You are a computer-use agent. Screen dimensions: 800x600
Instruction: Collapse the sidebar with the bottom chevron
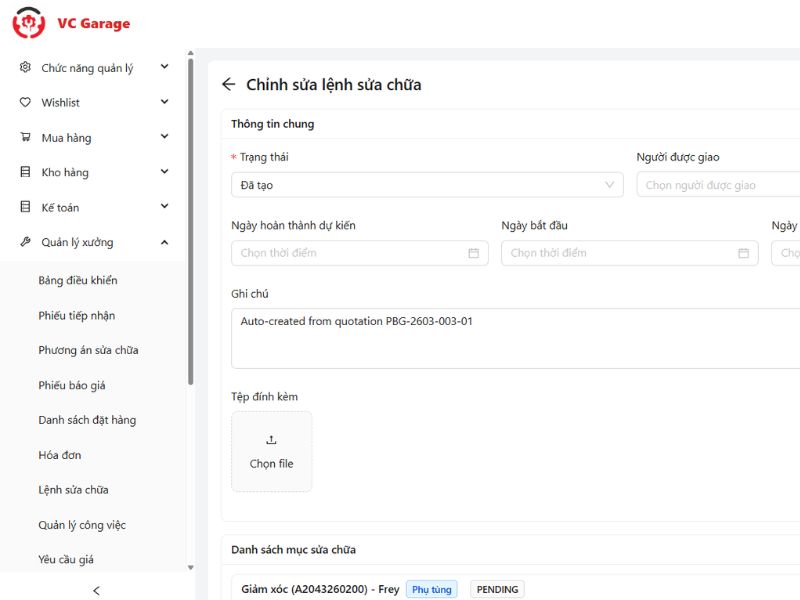tap(96, 590)
